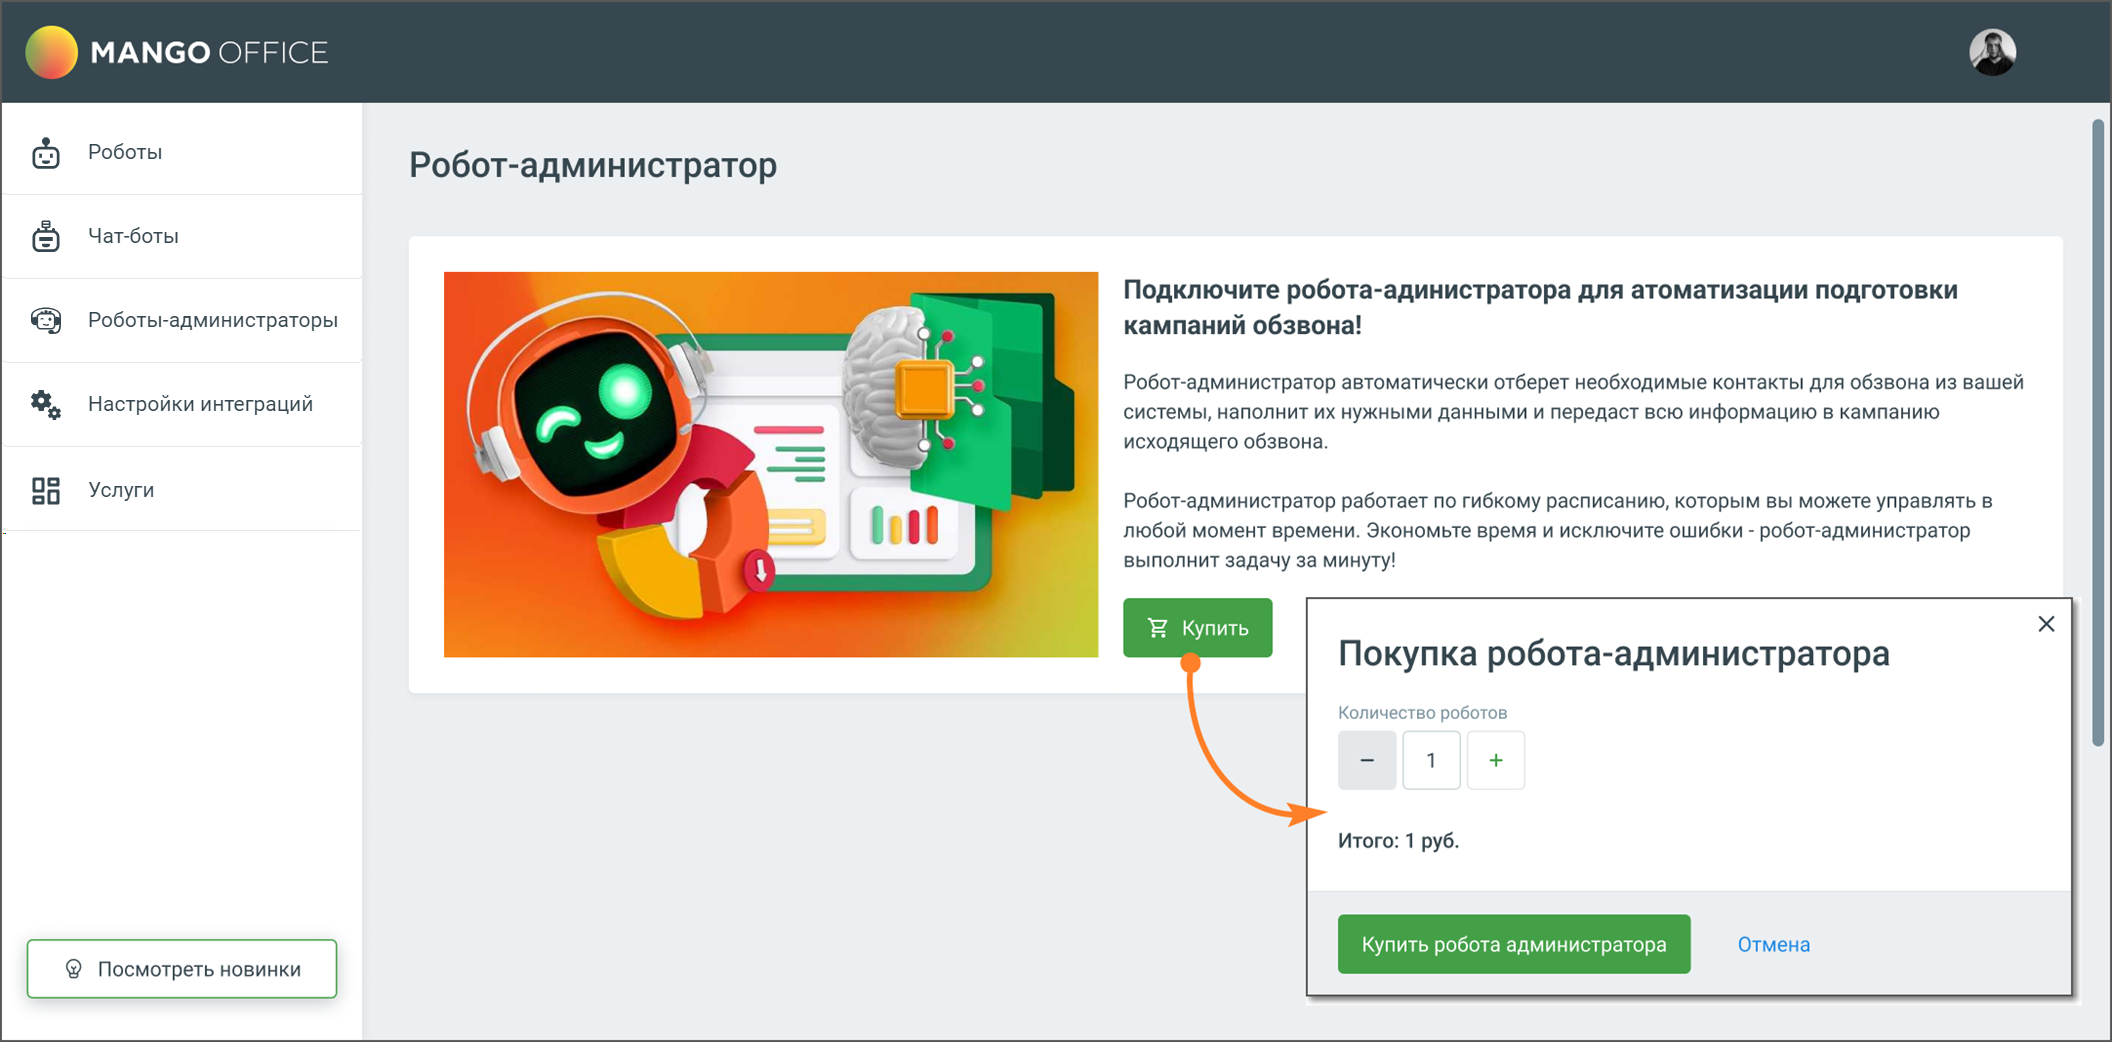
Task: Click the page vertical scrollbar
Action: pyautogui.click(x=2097, y=432)
